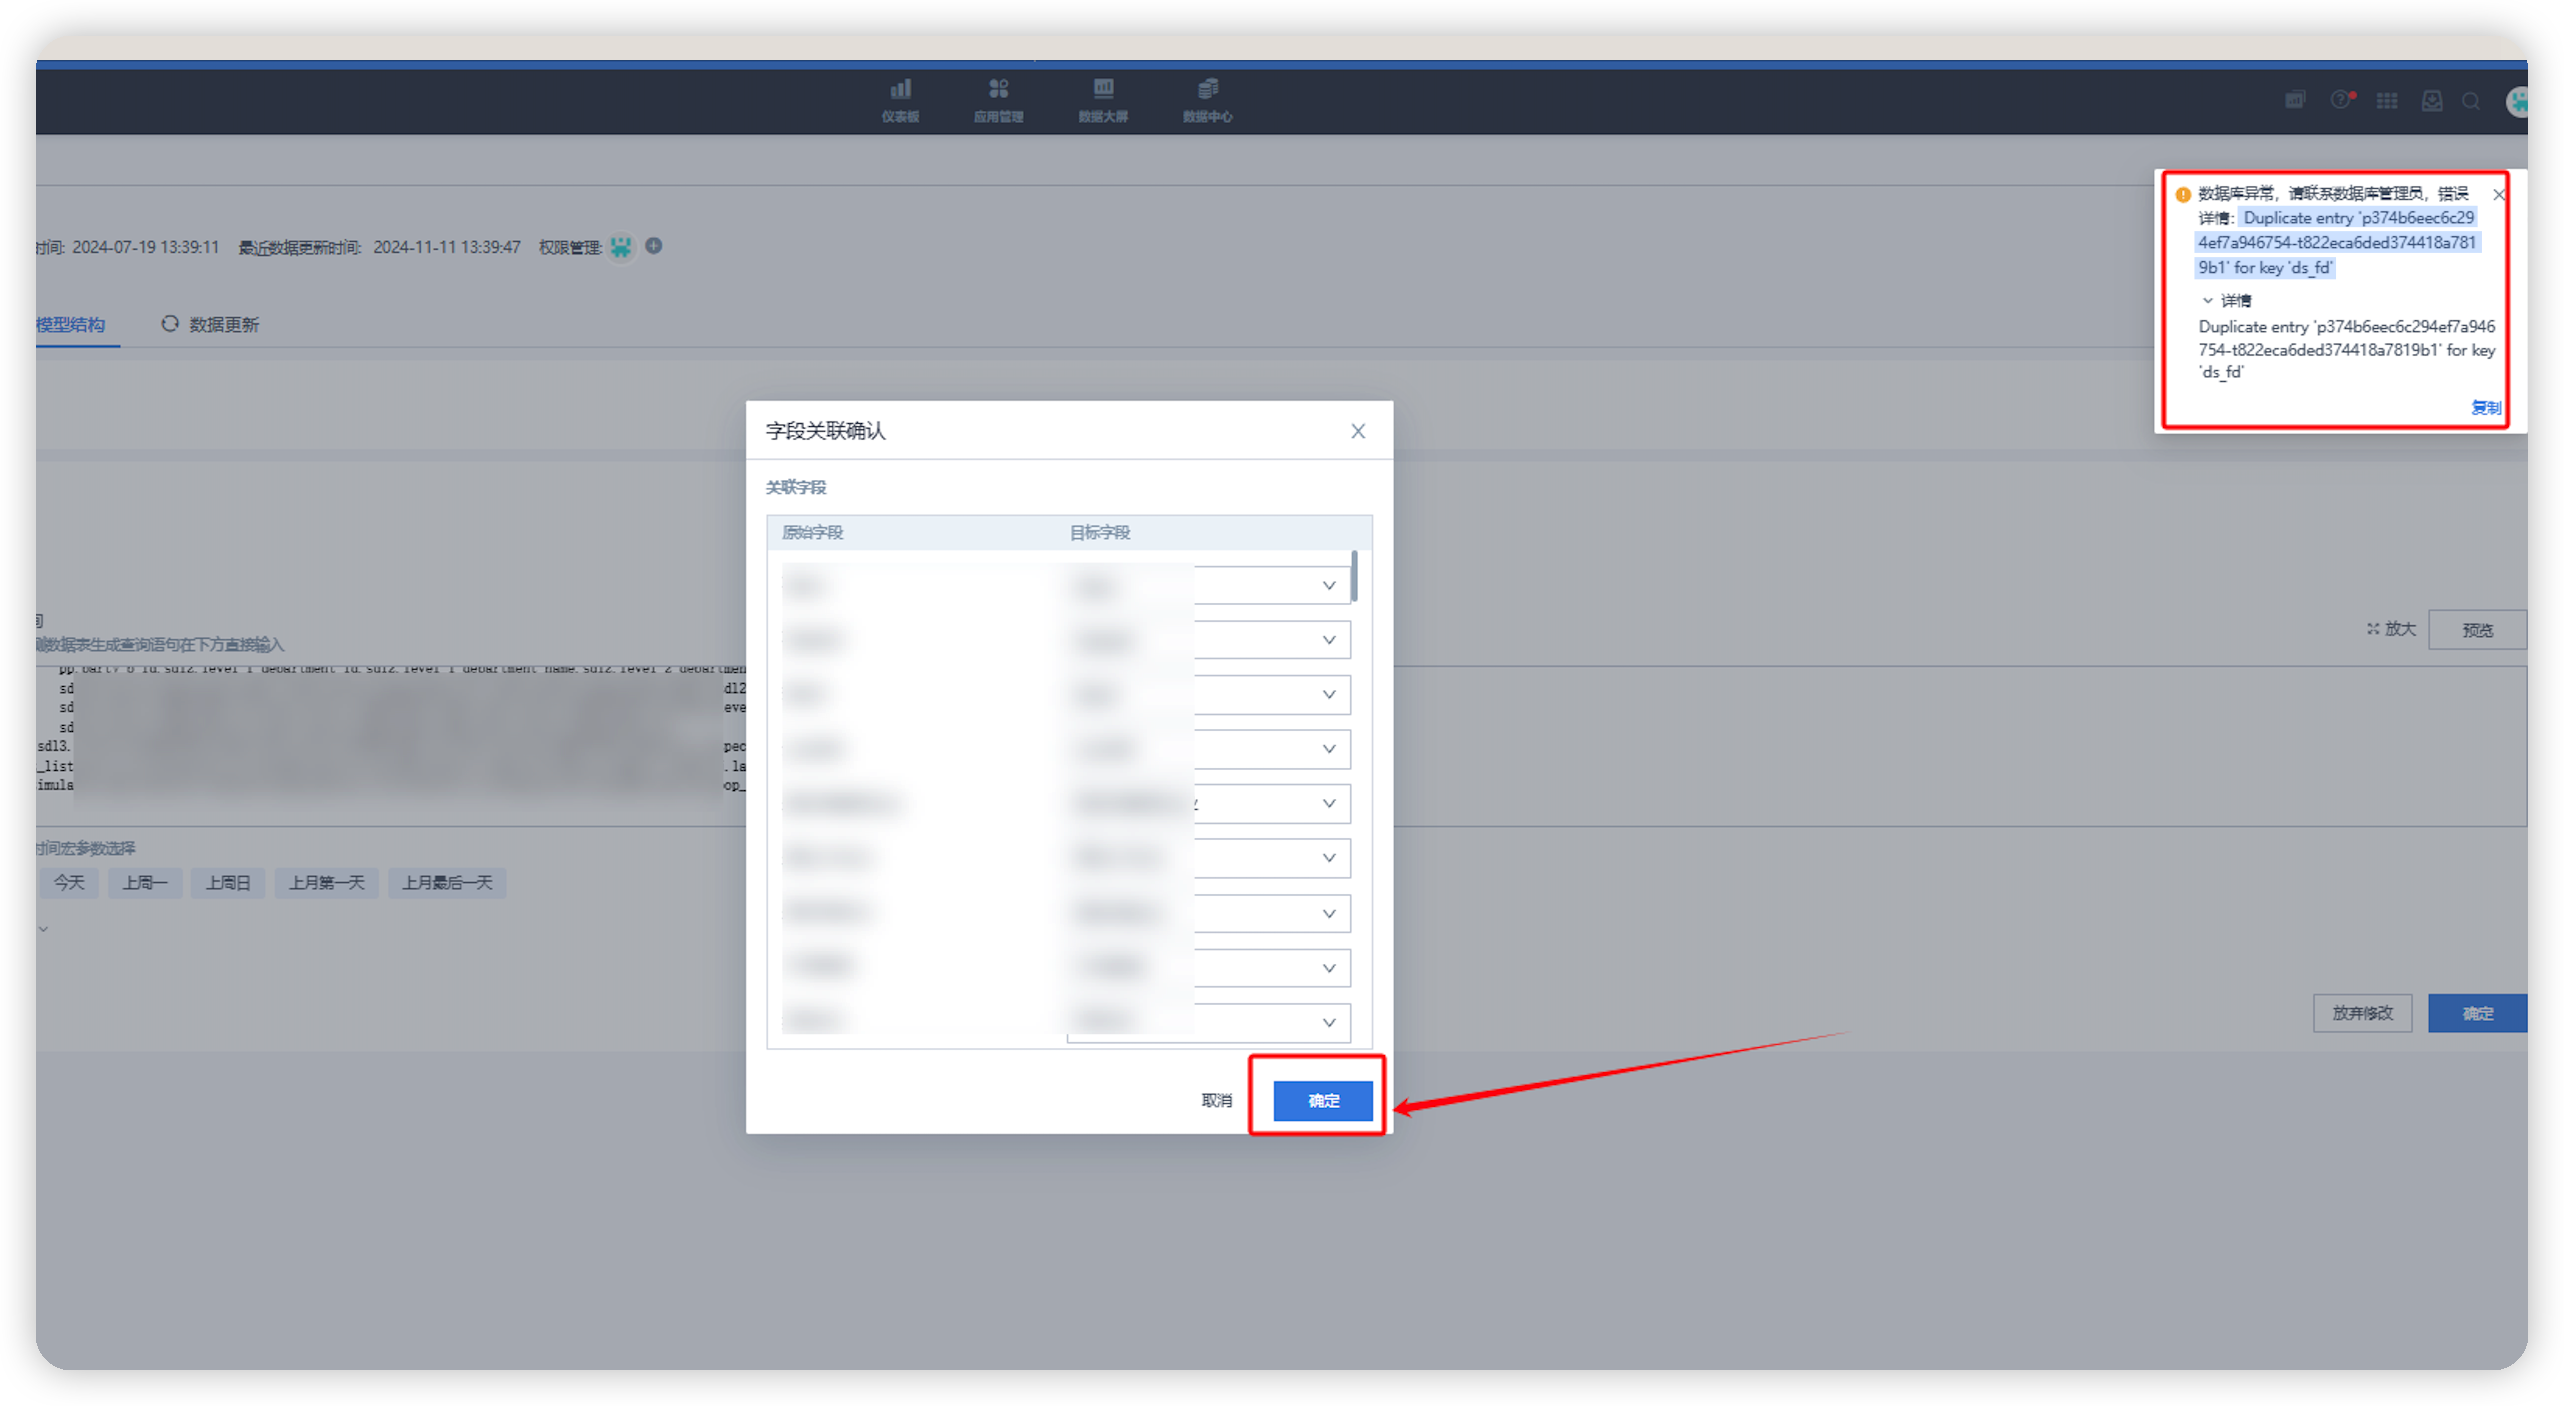Open the second 目标字段 dropdown in dialog
This screenshot has width=2564, height=1406.
pyautogui.click(x=1209, y=640)
